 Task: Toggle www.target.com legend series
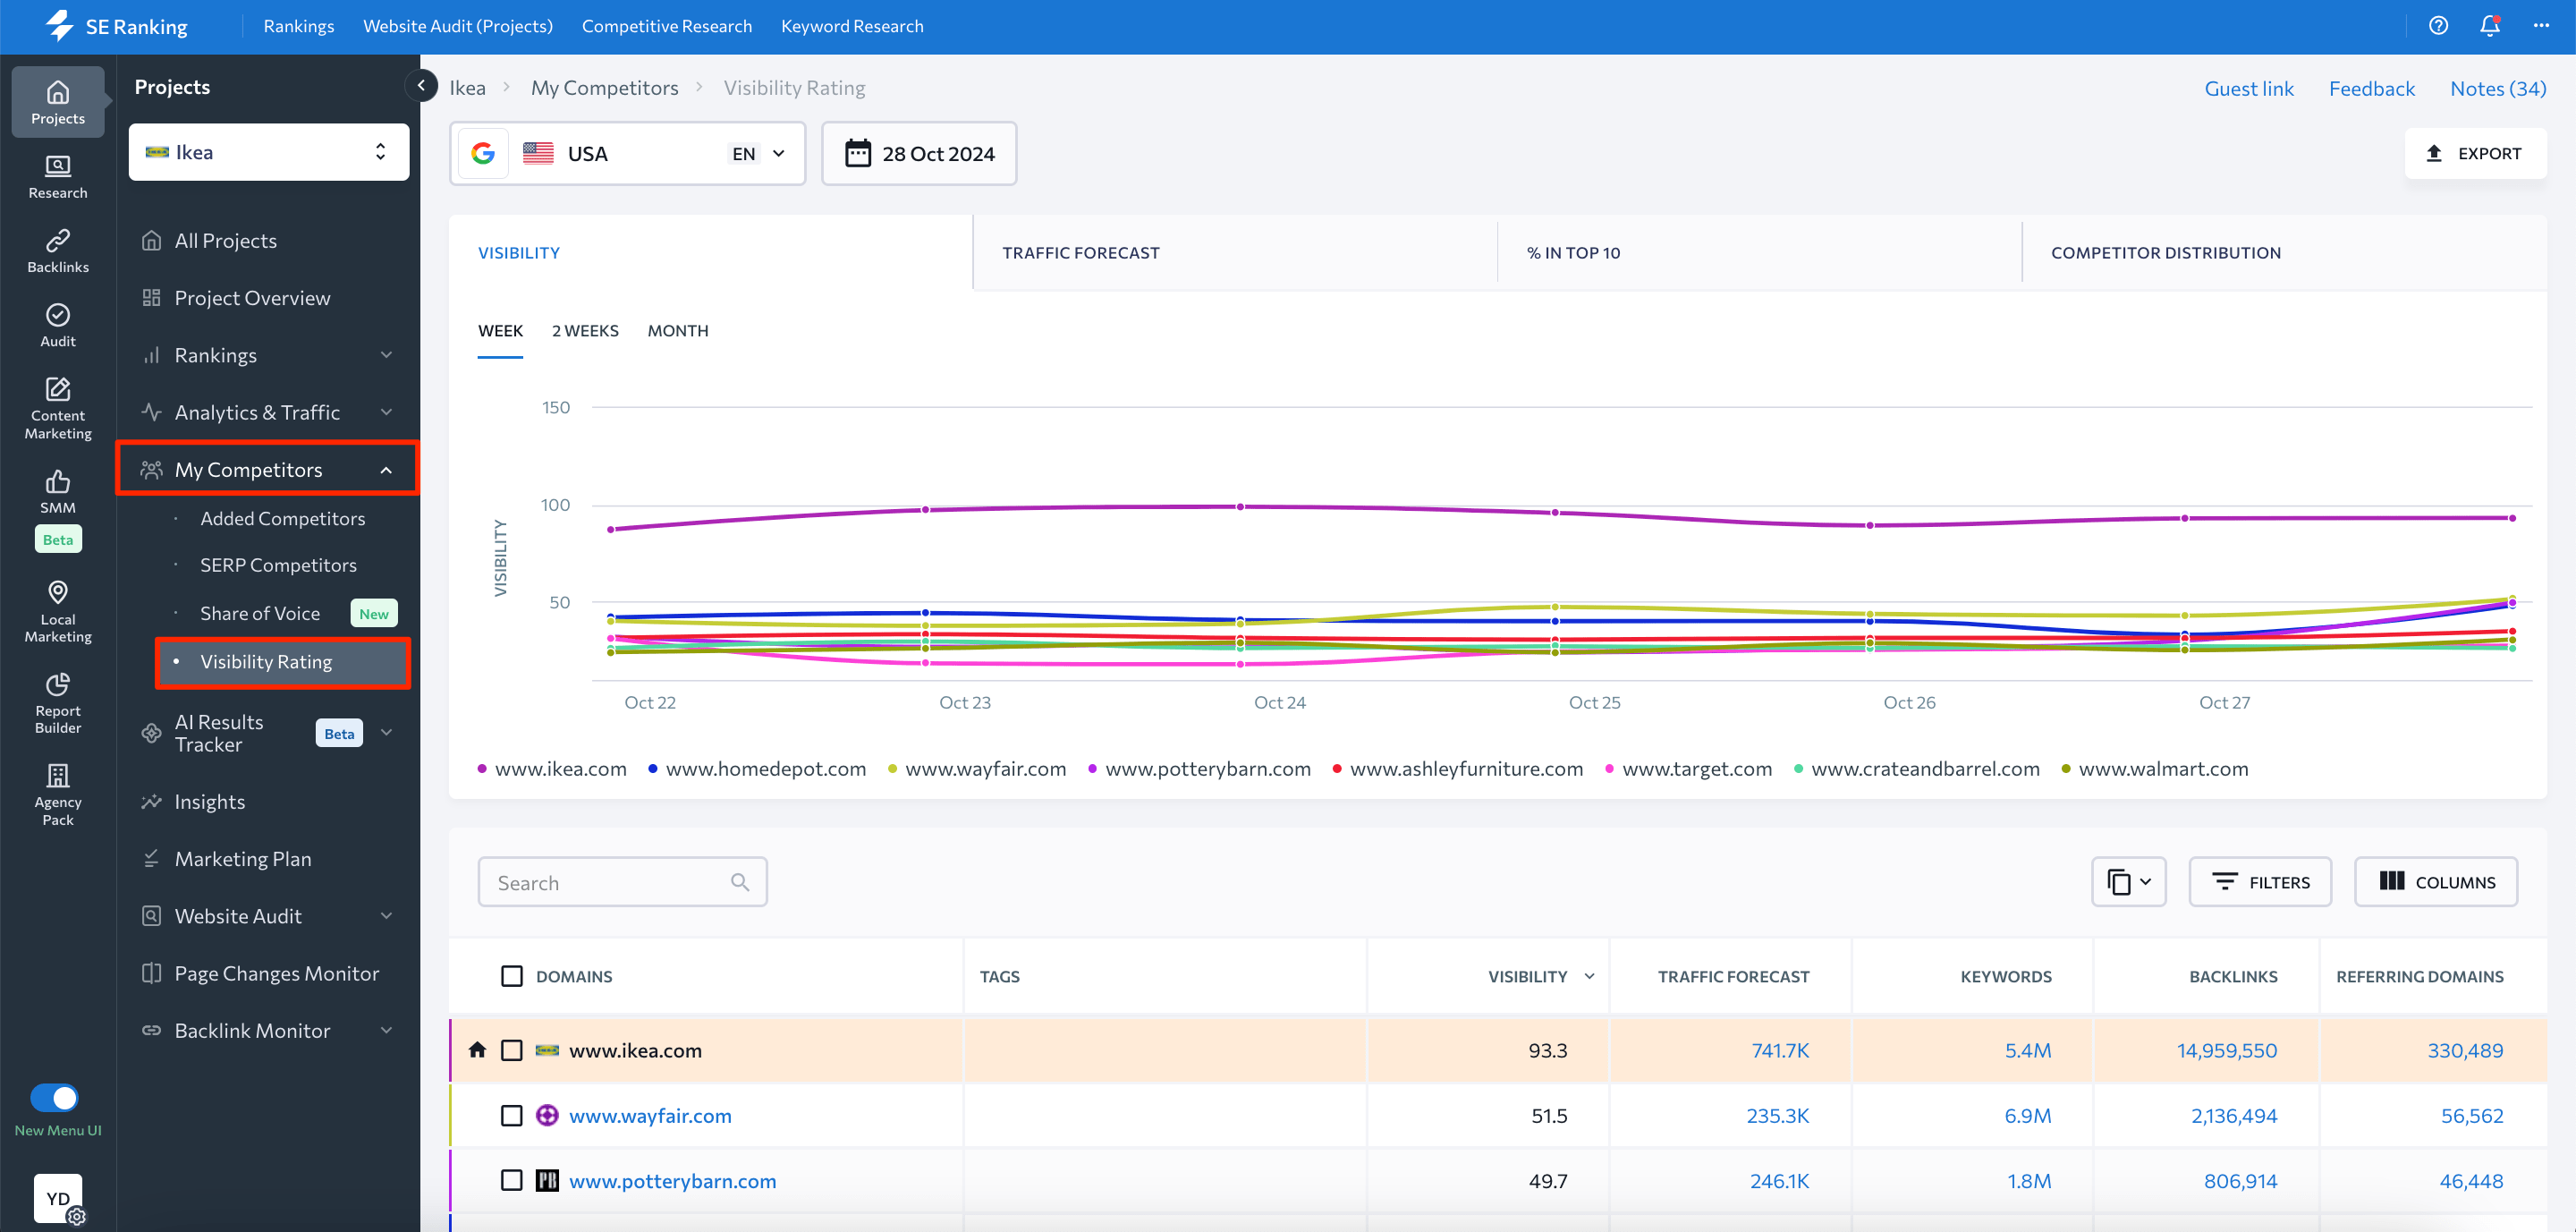coord(1688,768)
